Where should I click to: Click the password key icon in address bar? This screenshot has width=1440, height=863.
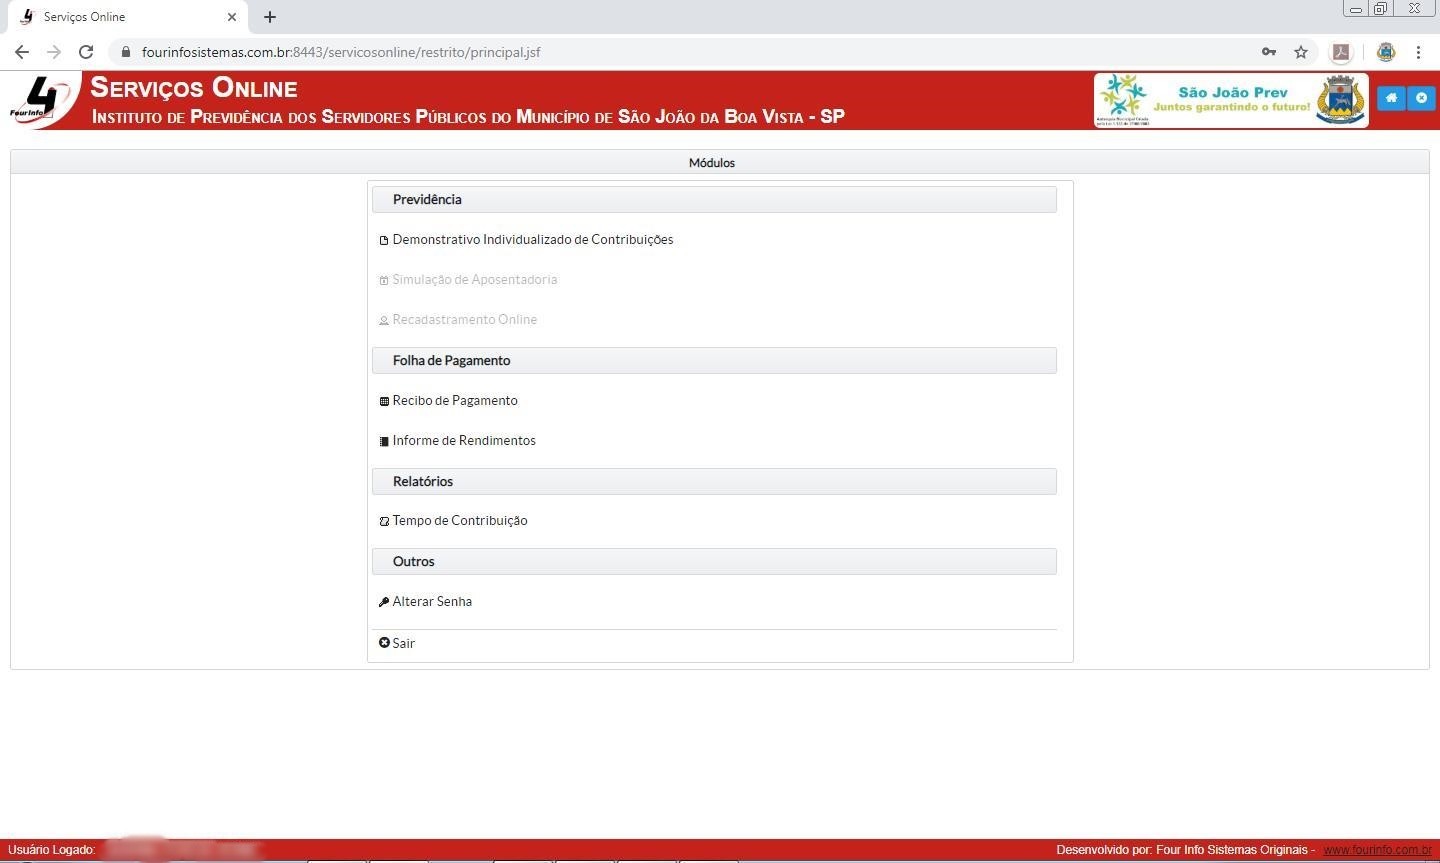(x=1268, y=52)
